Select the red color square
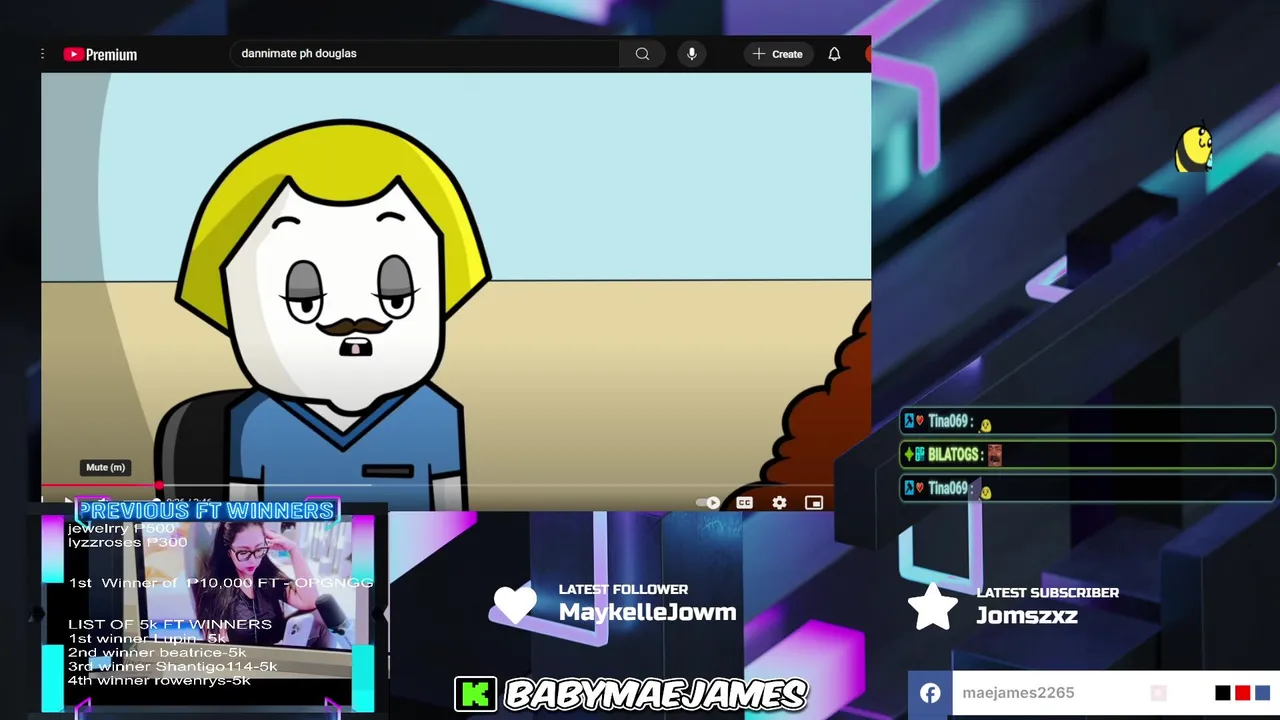The image size is (1280, 720). [1242, 693]
